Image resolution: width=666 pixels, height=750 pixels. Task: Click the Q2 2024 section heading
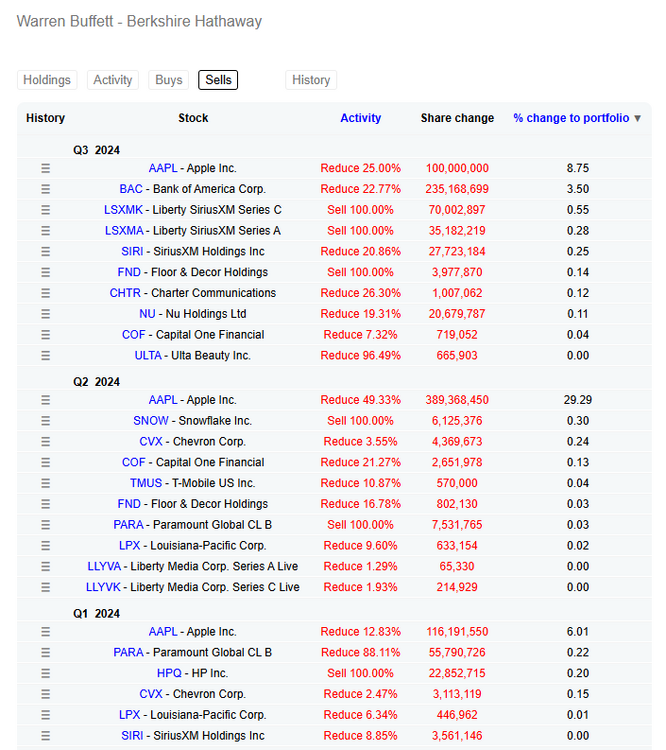[x=96, y=382]
